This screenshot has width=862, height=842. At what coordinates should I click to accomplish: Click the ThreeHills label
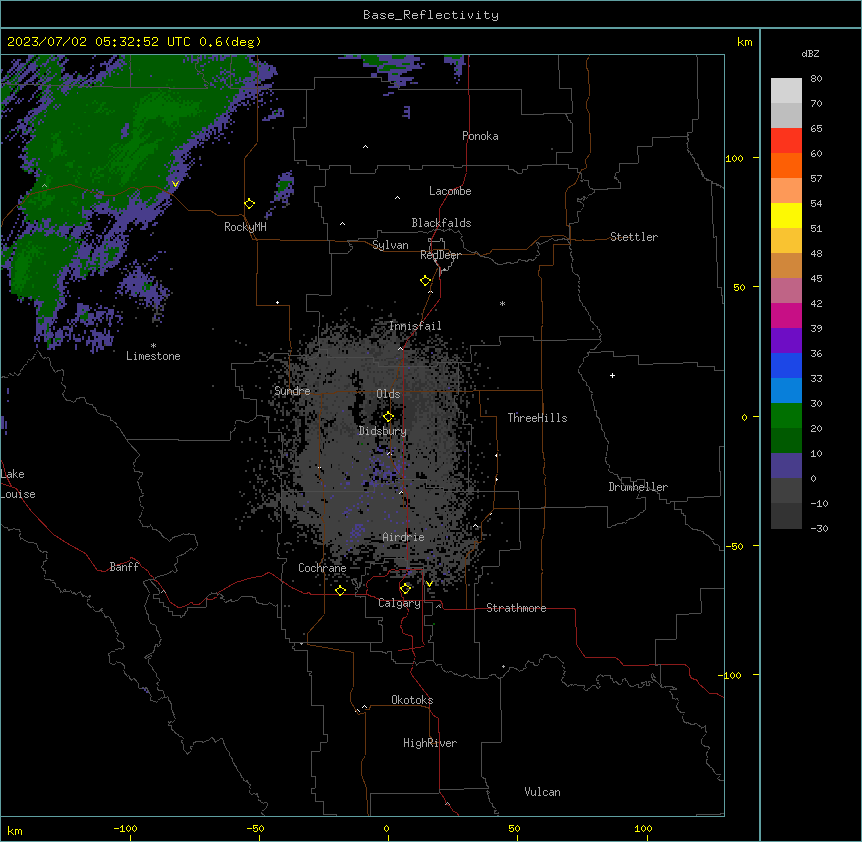point(537,418)
